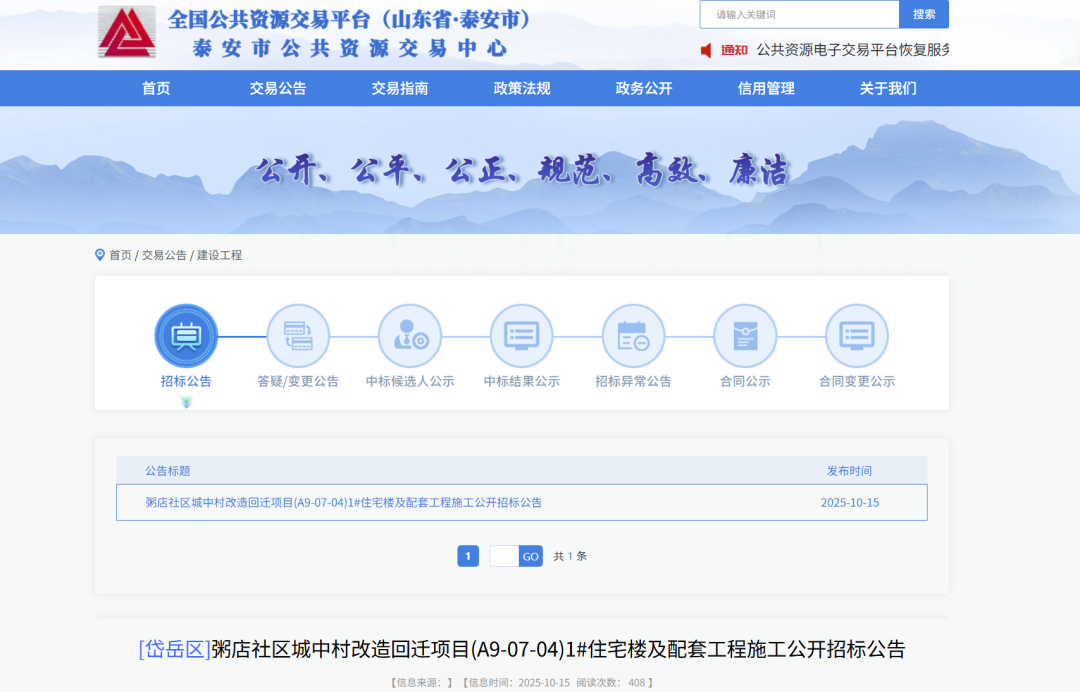Open 信用管理 from the navigation bar
This screenshot has height=692, width=1080.
(766, 88)
